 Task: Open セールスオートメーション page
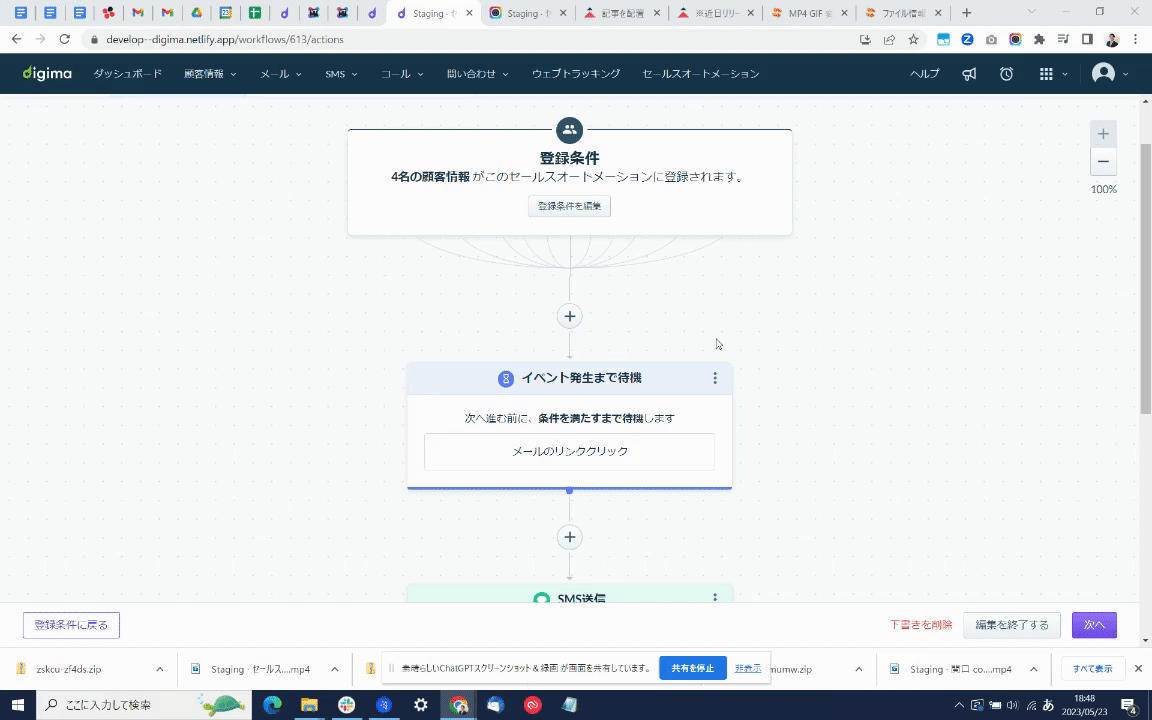(x=701, y=73)
